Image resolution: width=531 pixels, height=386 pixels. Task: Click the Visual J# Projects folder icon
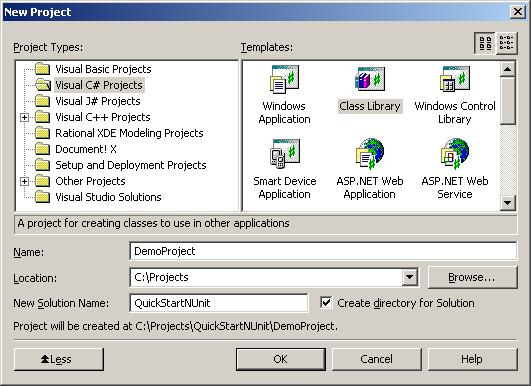[x=43, y=101]
